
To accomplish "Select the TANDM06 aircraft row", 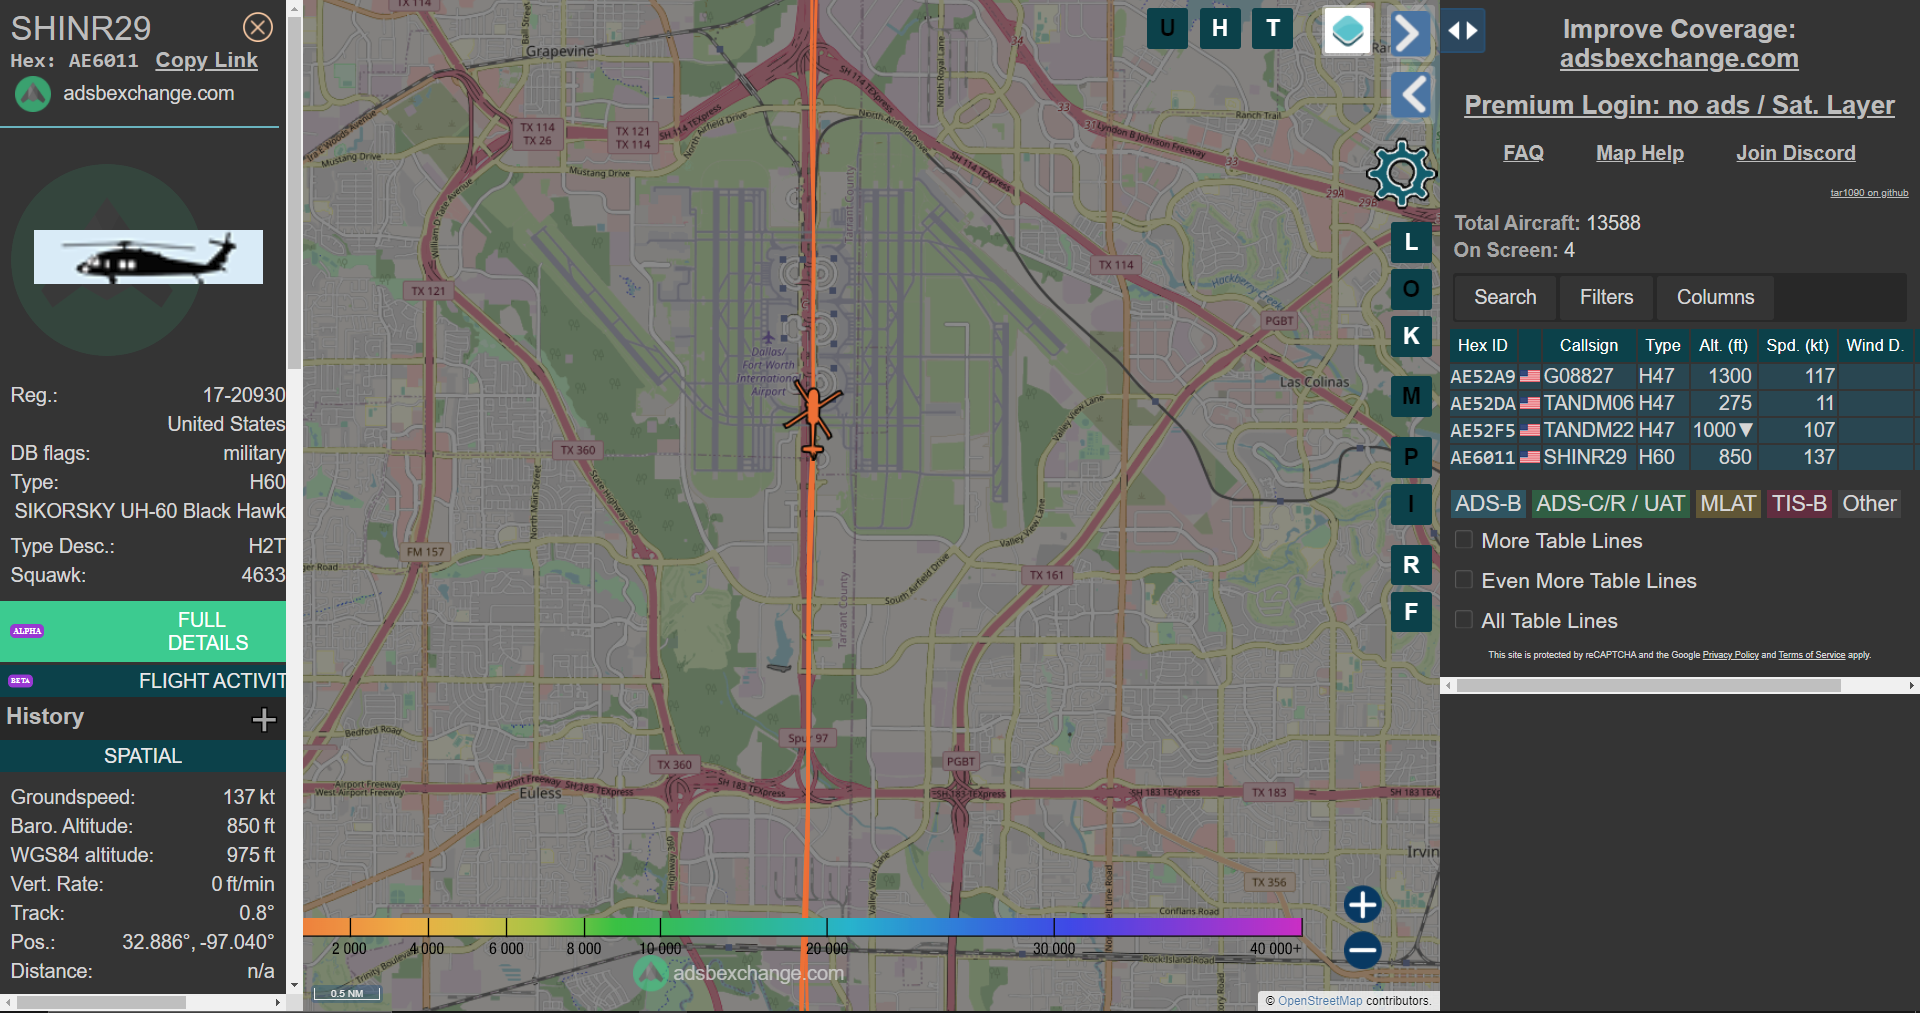I will tap(1681, 403).
